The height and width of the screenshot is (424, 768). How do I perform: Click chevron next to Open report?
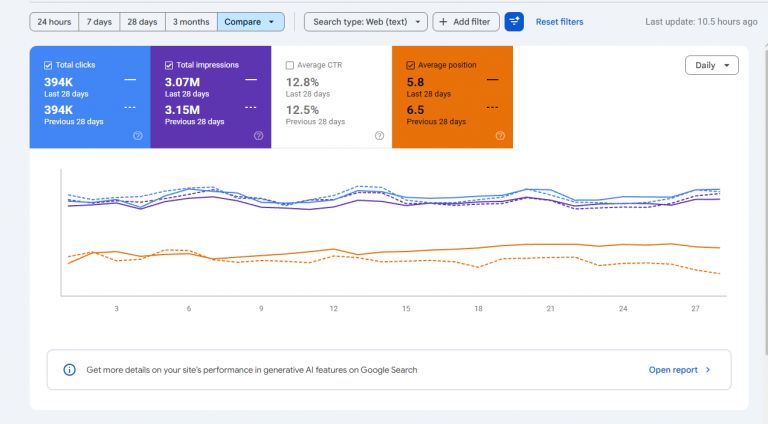(x=708, y=370)
